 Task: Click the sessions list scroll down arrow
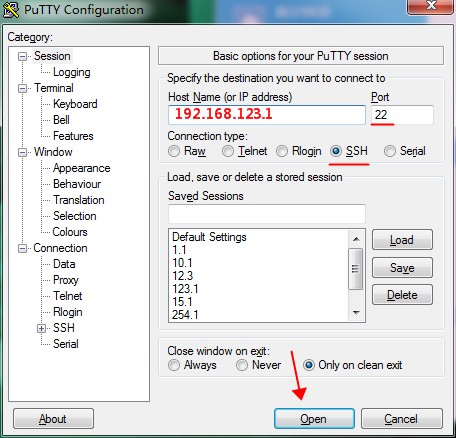356,313
